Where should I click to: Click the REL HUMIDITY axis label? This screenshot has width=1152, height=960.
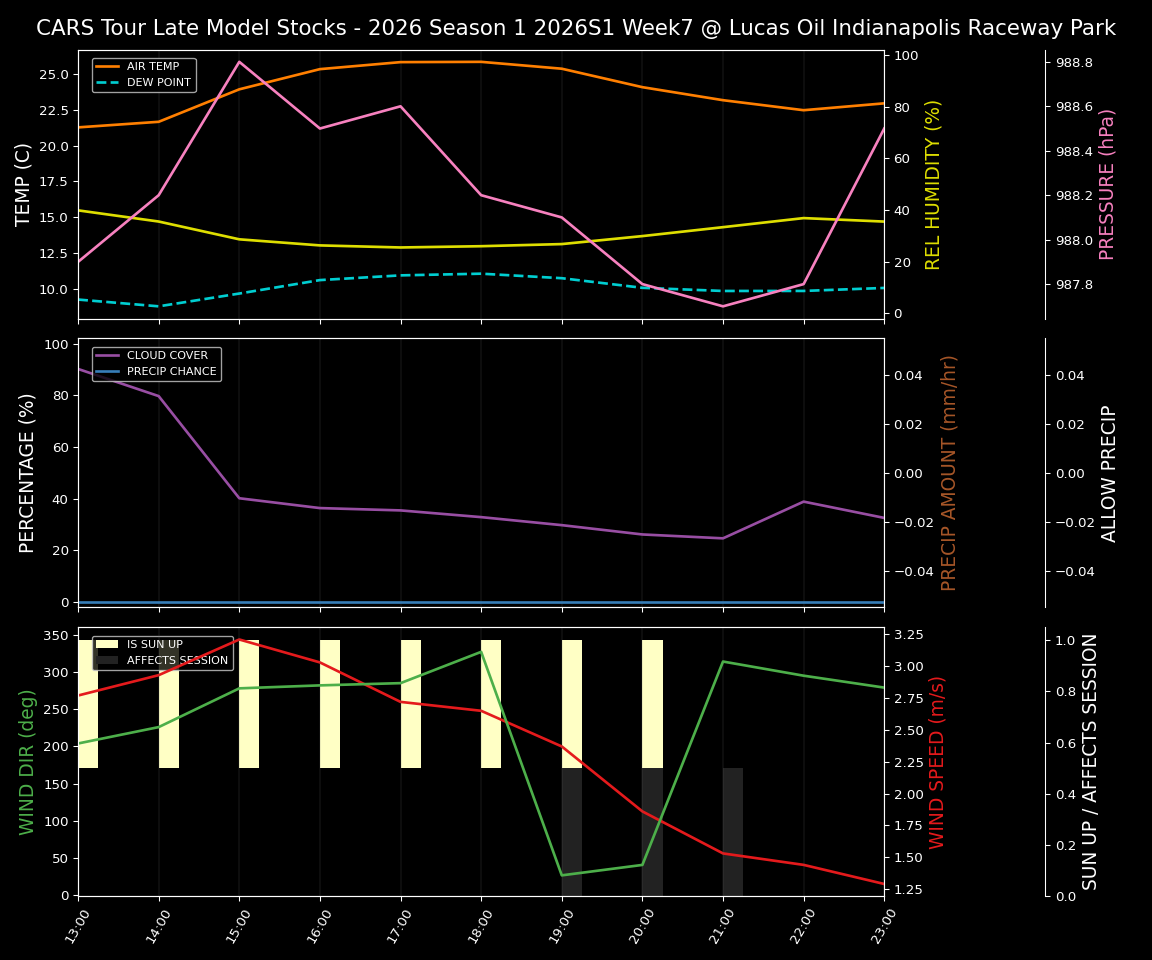click(934, 183)
